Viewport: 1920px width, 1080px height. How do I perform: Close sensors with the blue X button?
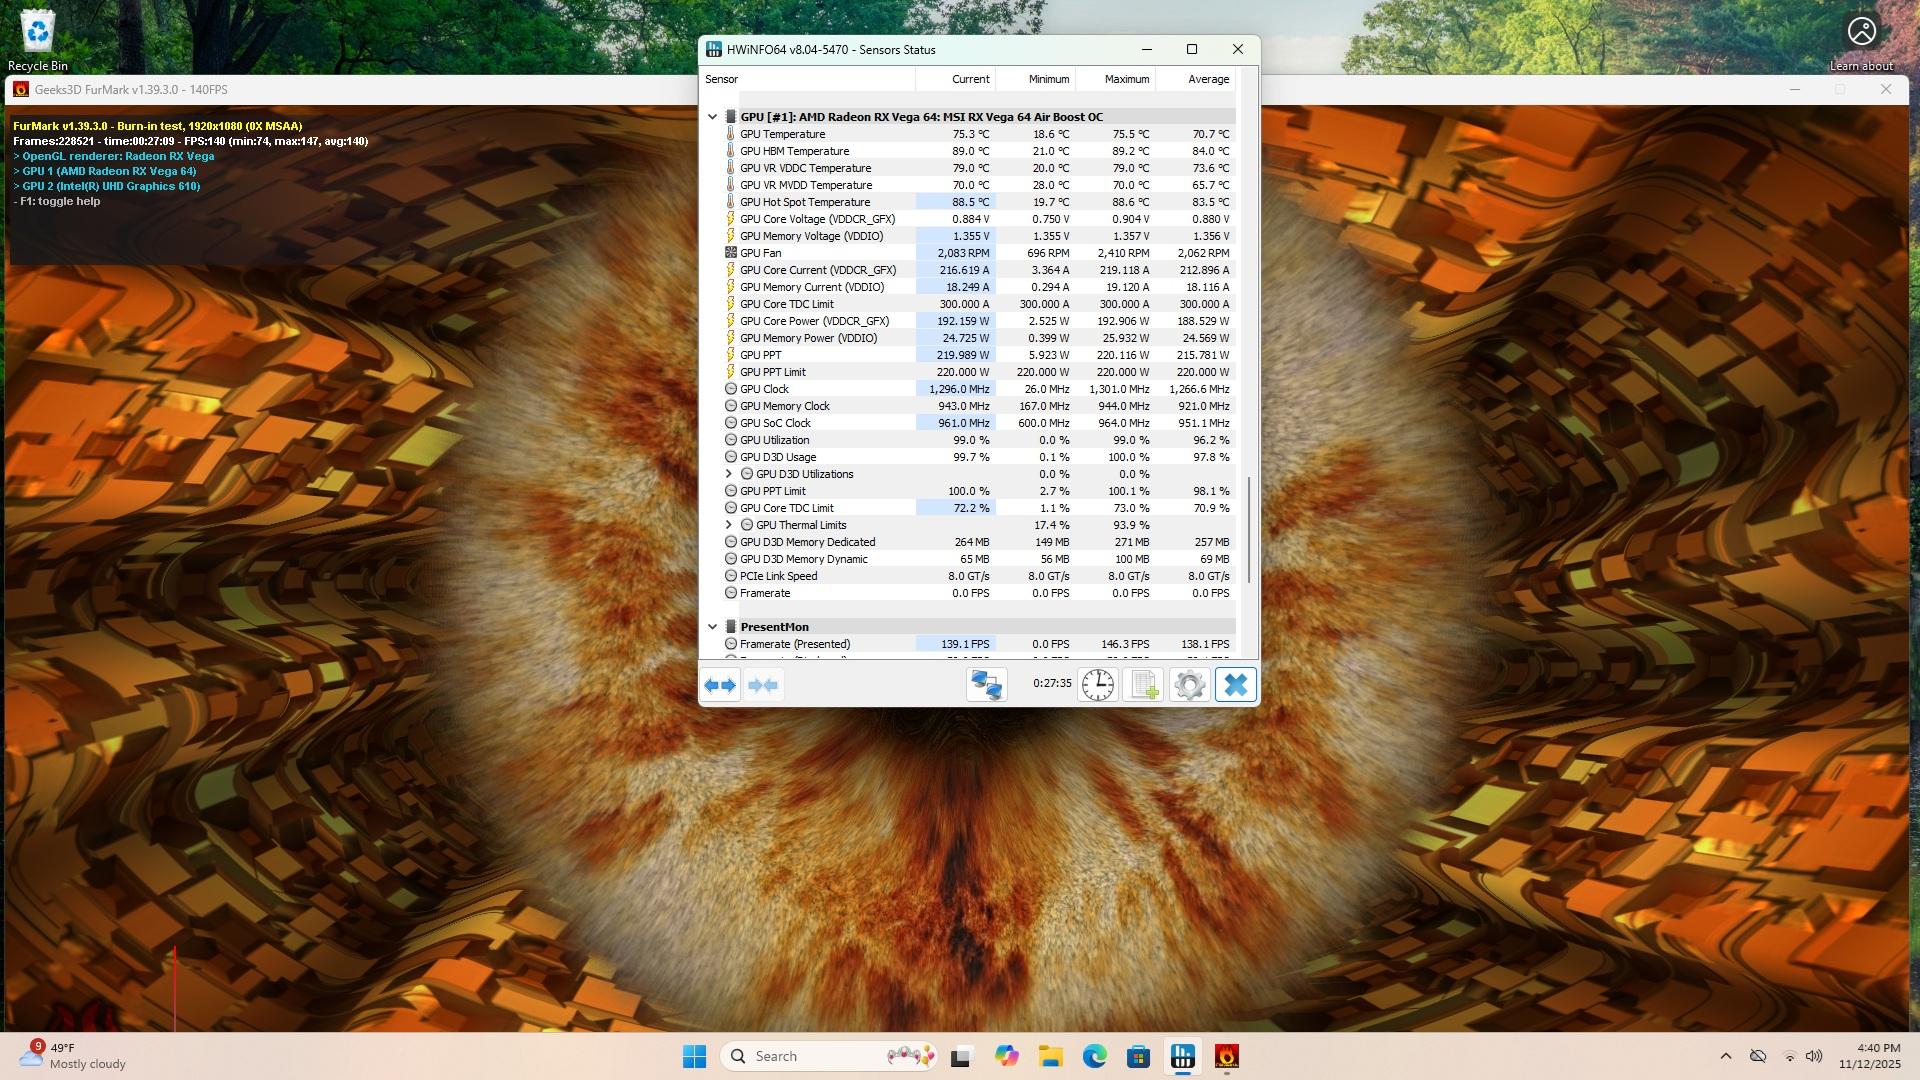click(1236, 685)
